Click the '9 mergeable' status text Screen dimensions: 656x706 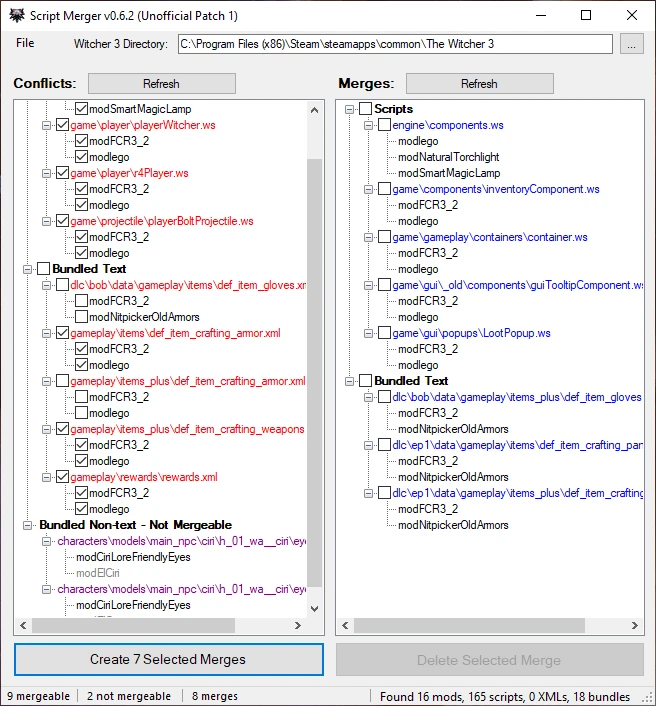point(39,696)
